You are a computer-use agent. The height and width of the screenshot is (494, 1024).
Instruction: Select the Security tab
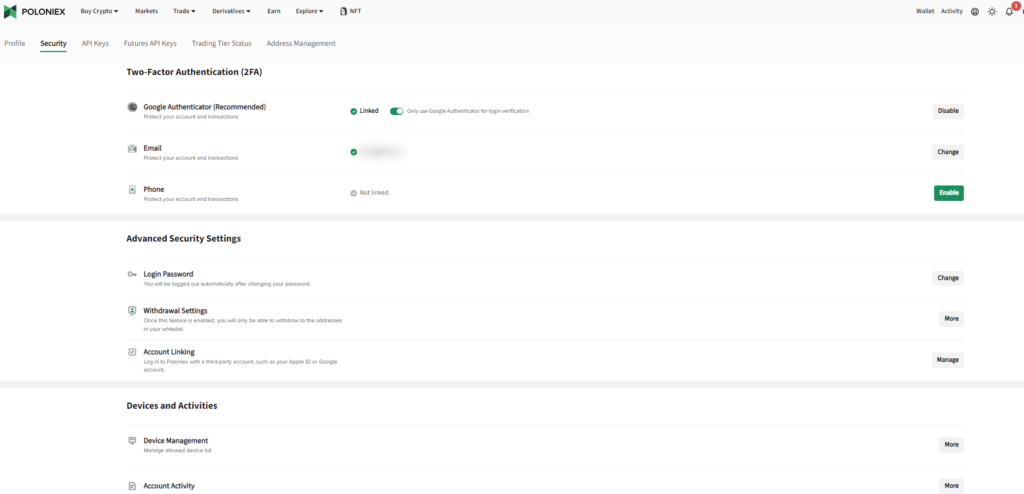[x=53, y=44]
